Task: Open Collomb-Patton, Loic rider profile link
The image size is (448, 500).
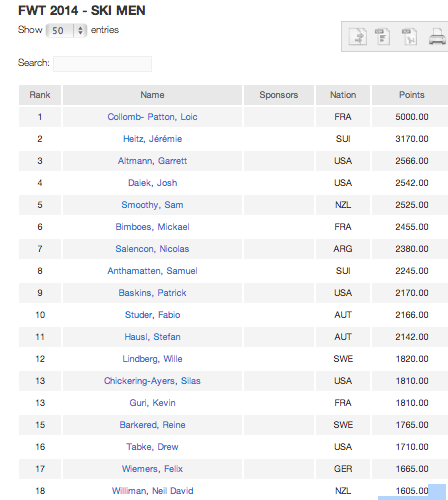Action: [152, 117]
